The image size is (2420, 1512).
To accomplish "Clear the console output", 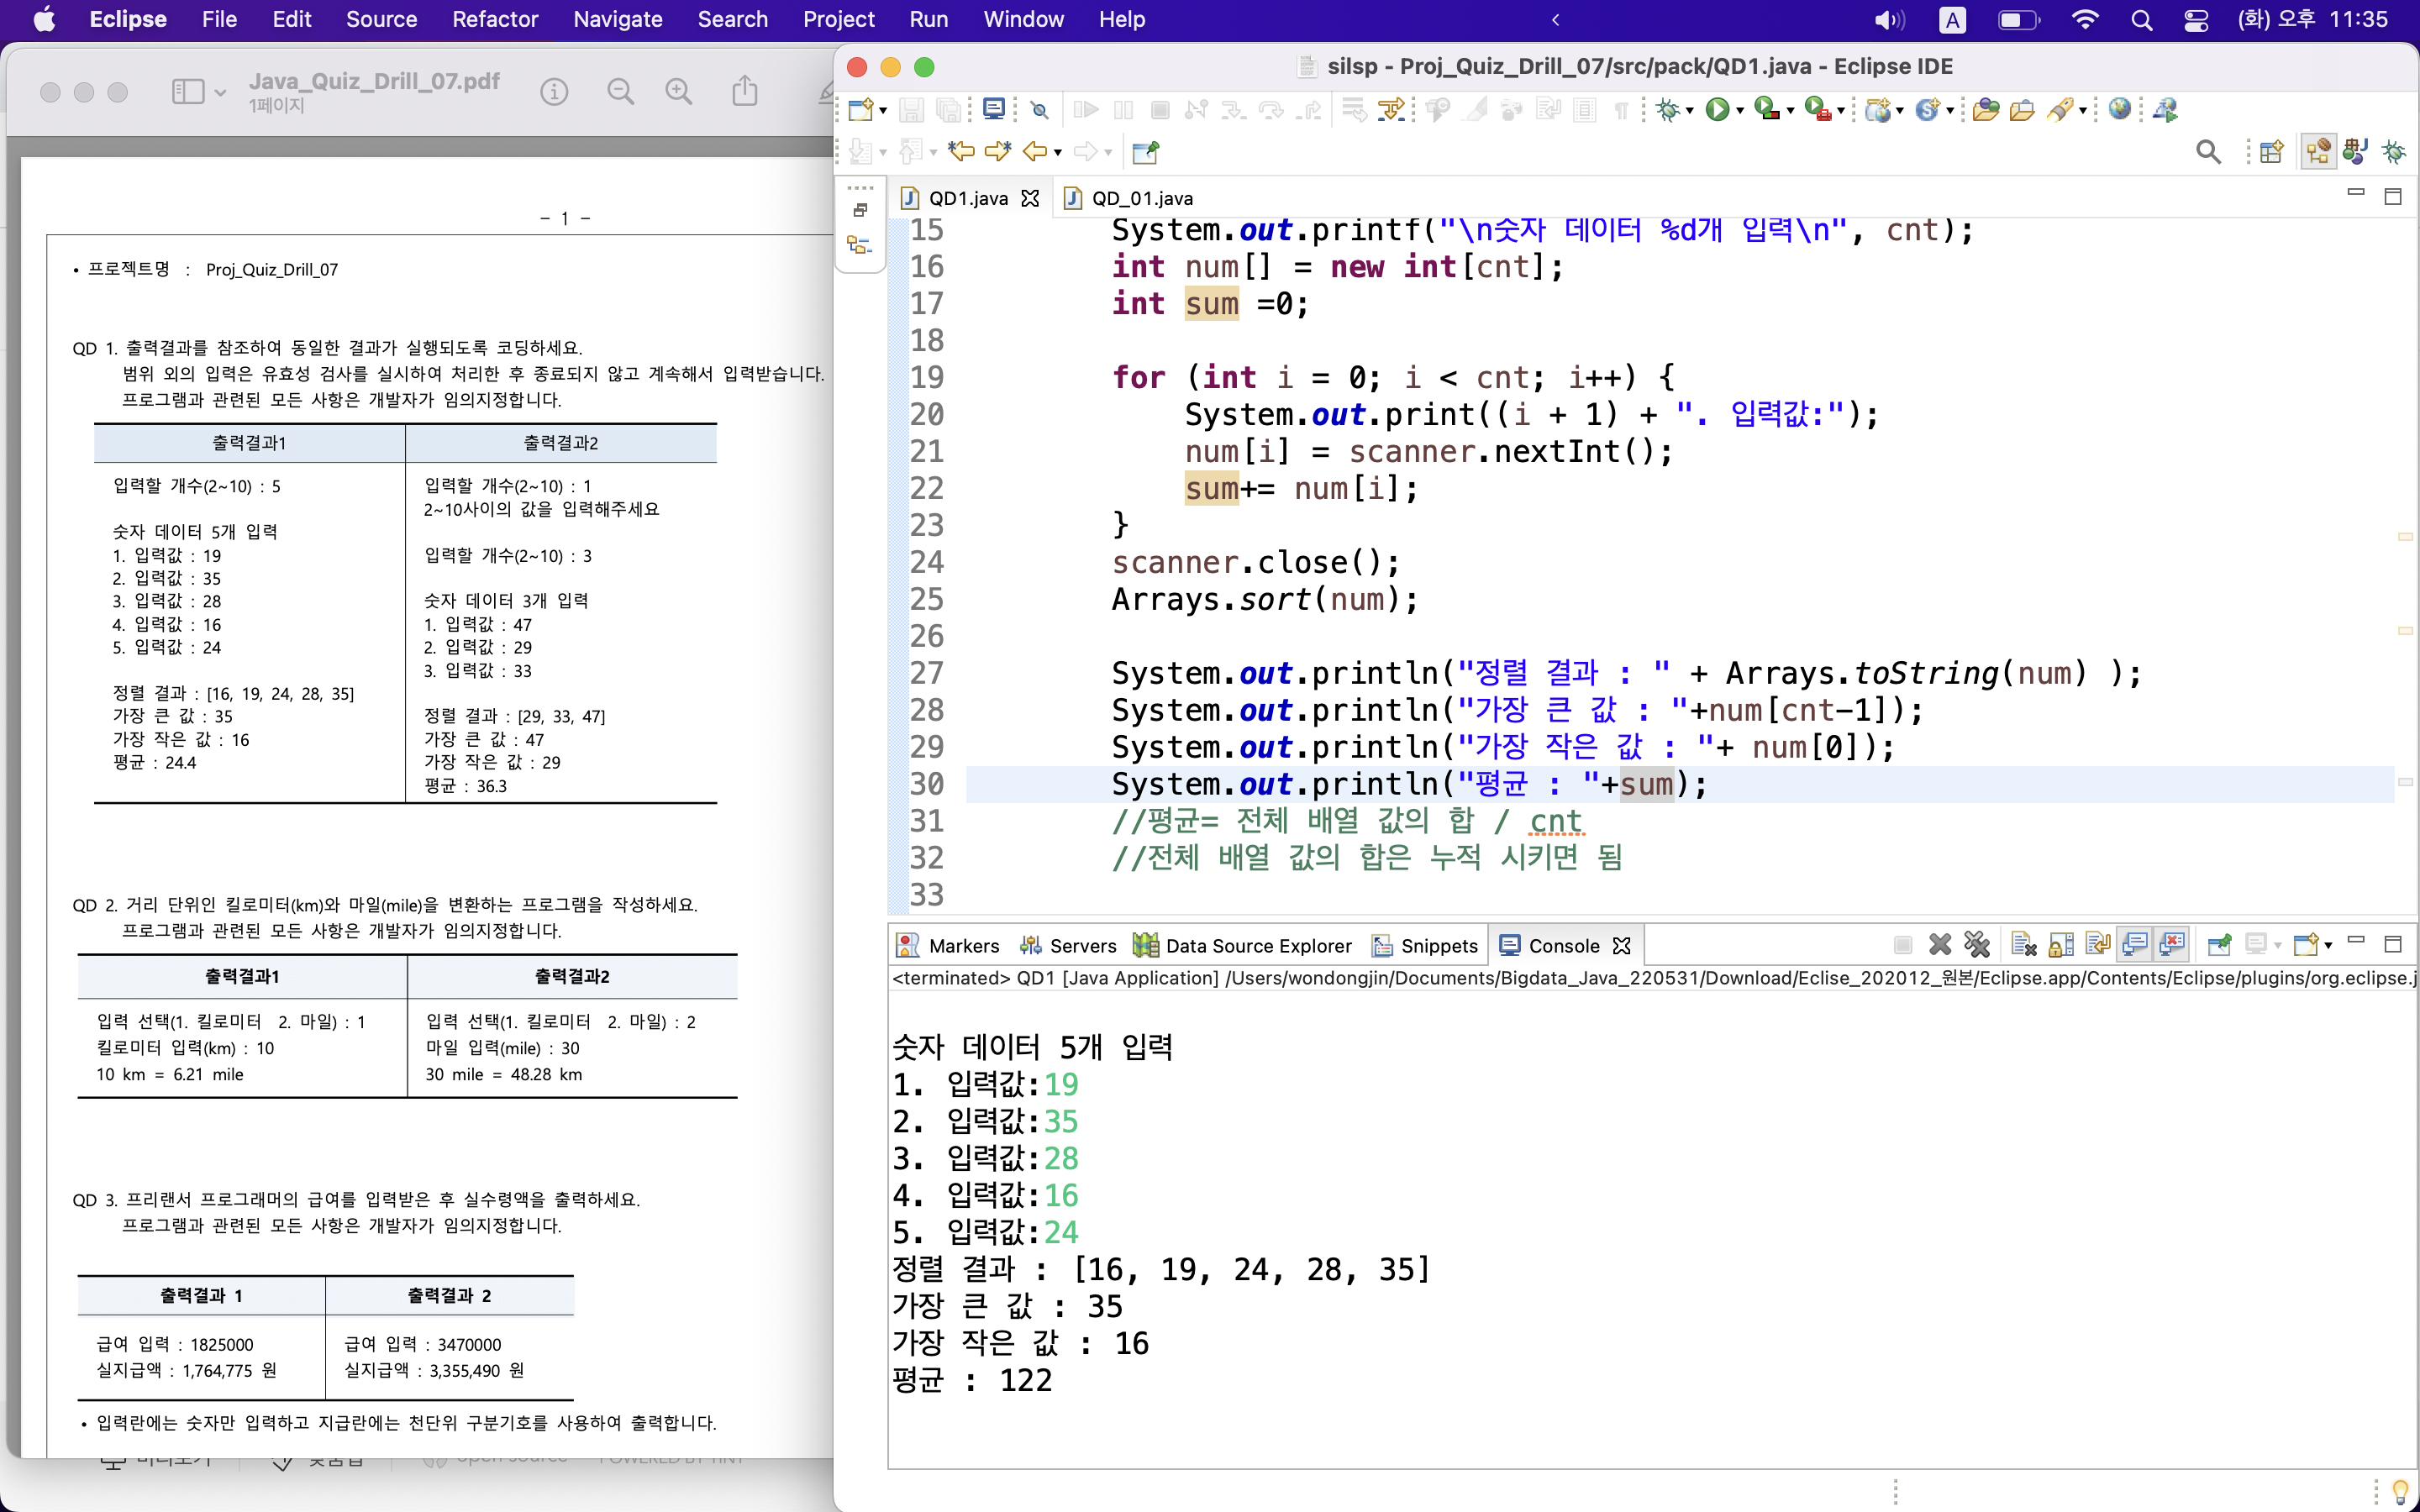I will tap(2024, 945).
